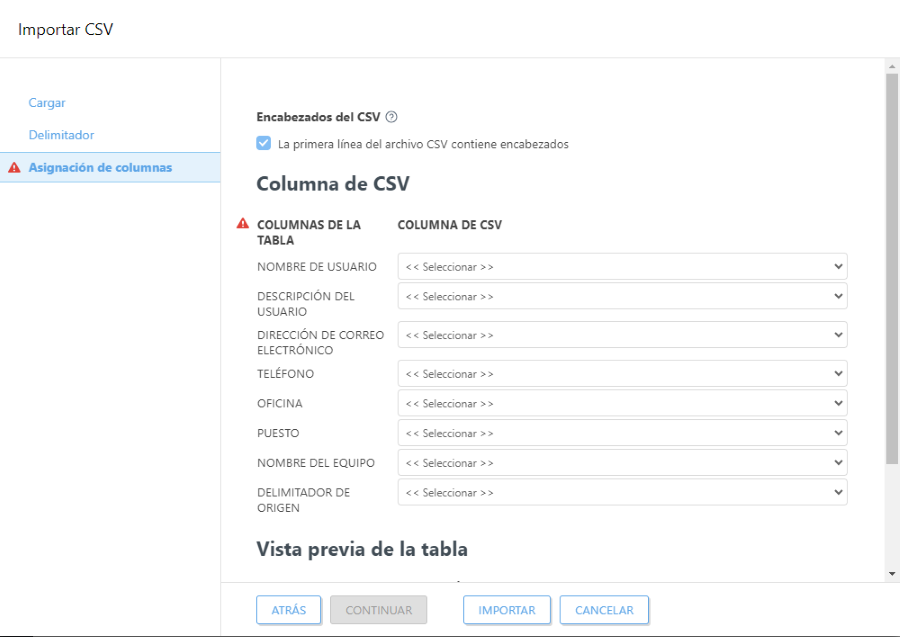Open the PUESTO column dropdown
Screen dimensions: 900x637
coord(622,432)
